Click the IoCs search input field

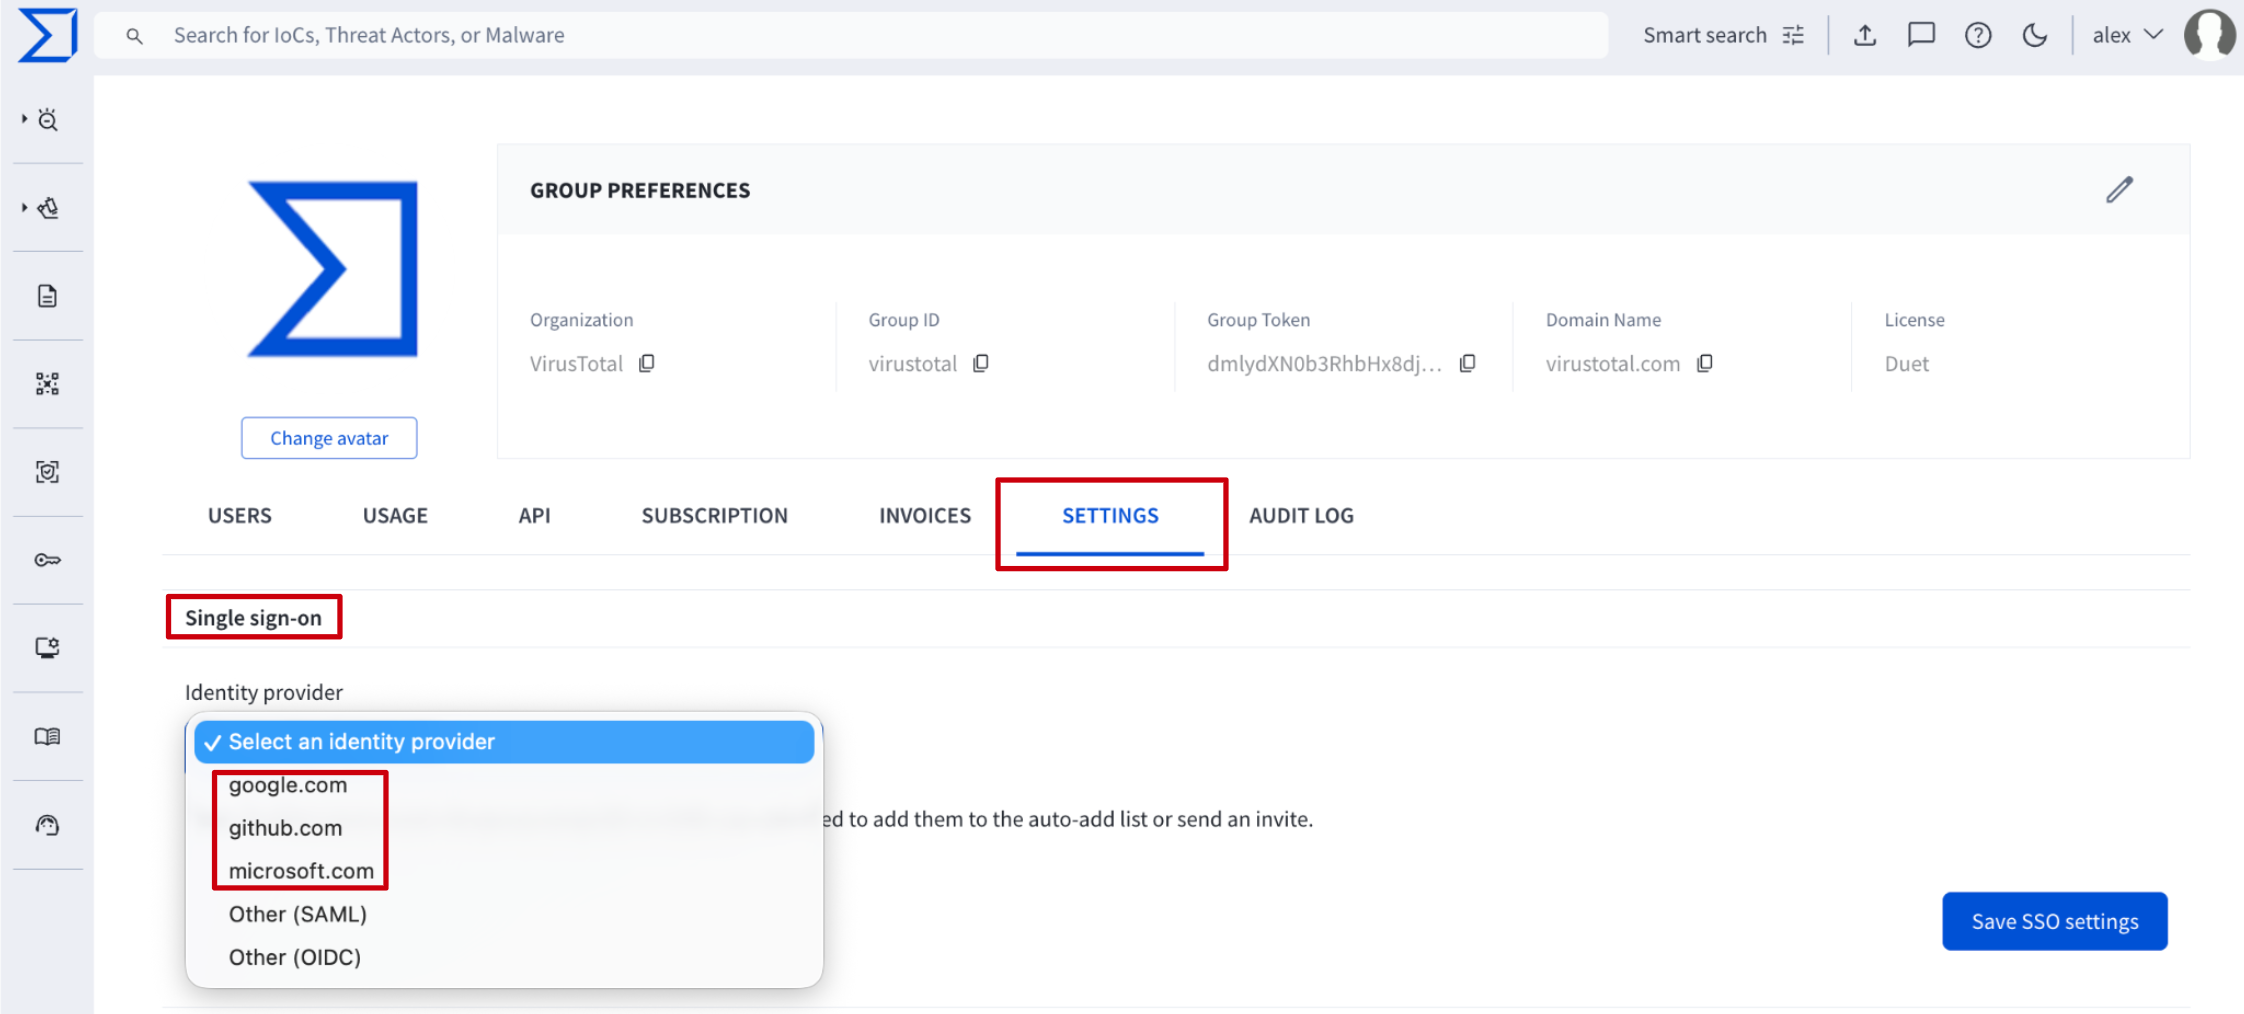coord(851,36)
